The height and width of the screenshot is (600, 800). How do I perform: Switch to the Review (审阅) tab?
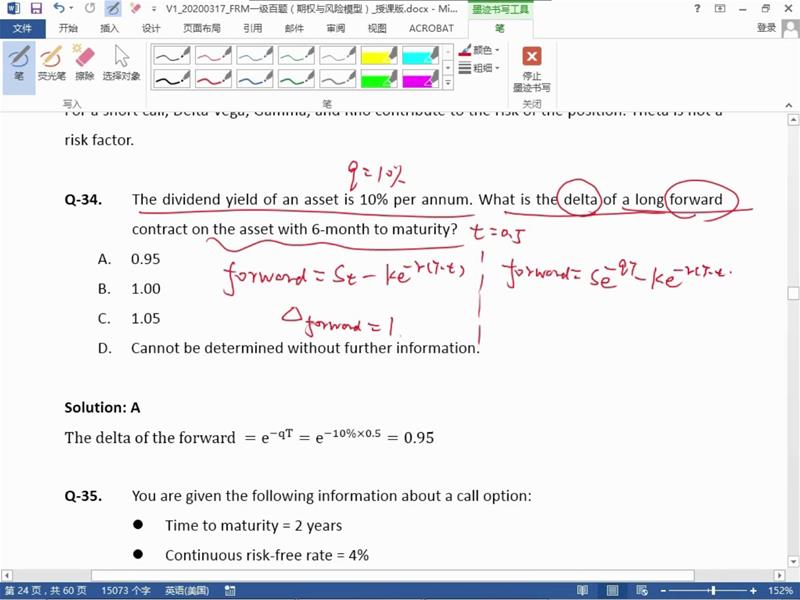335,29
